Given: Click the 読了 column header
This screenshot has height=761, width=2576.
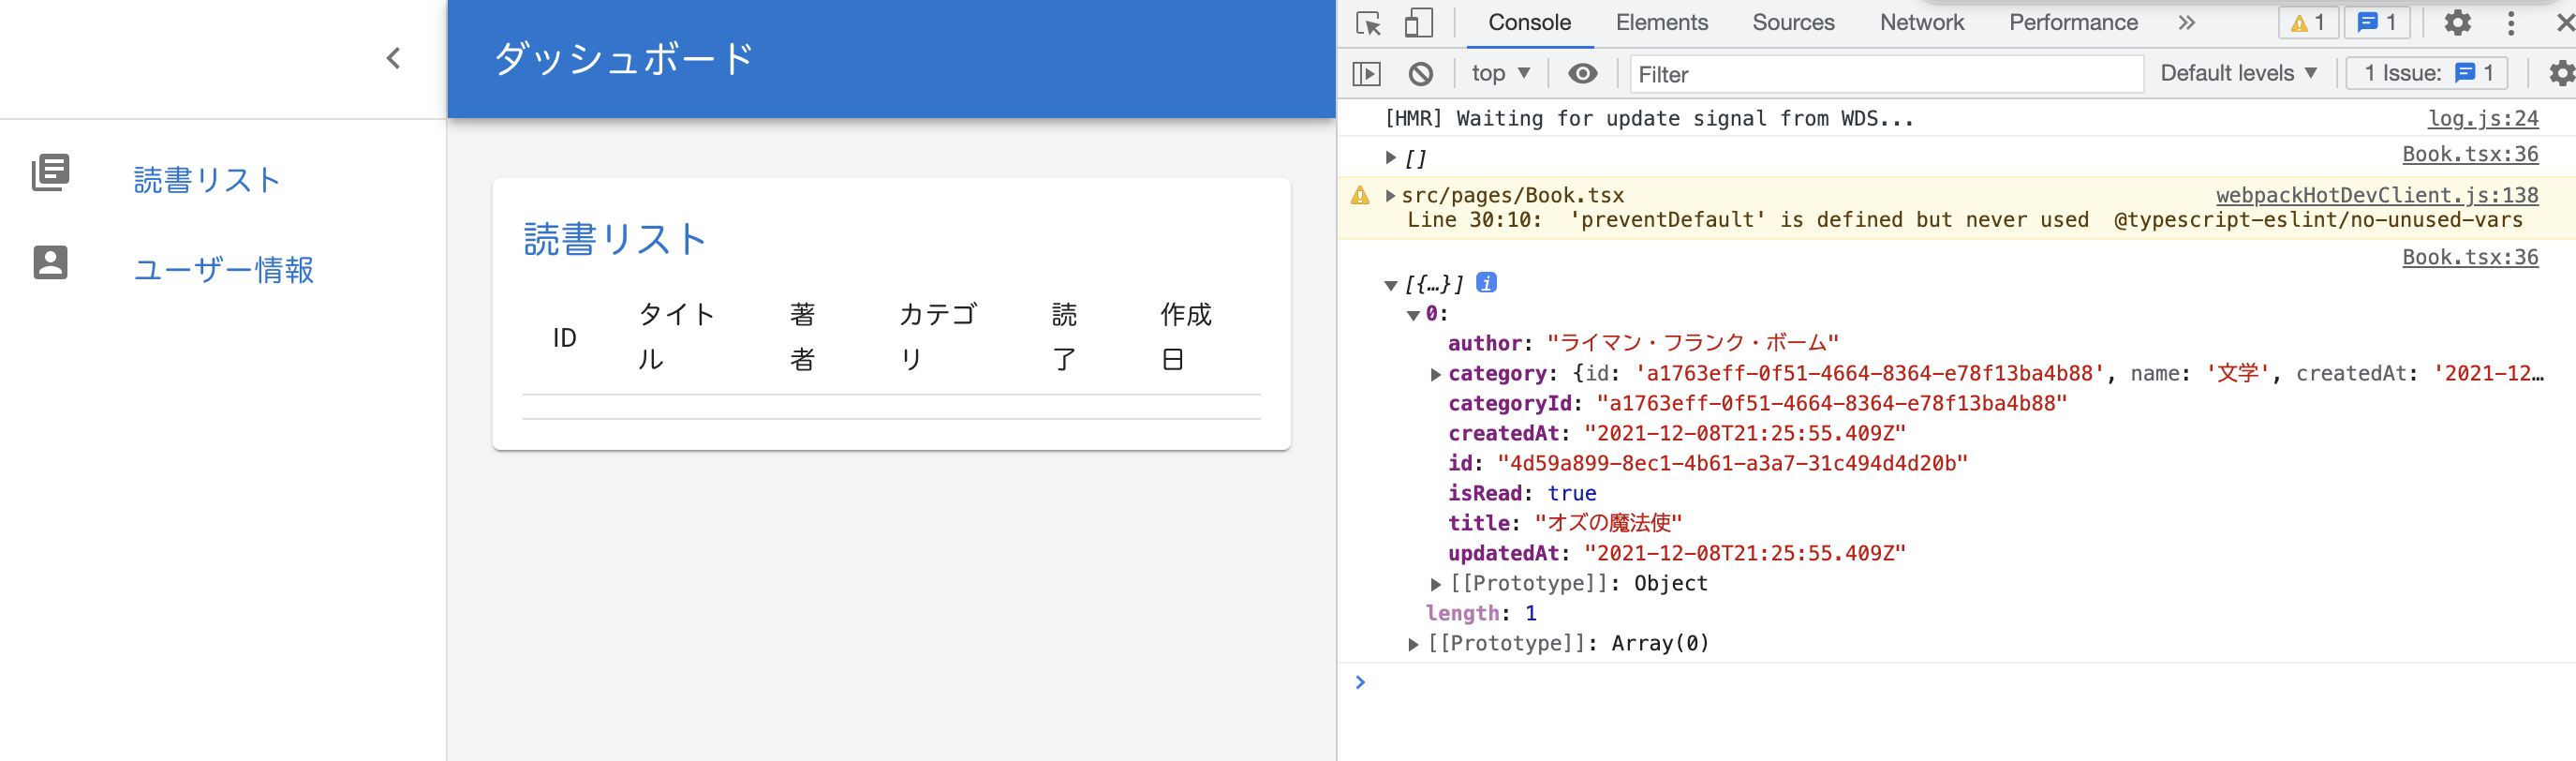Looking at the screenshot, I should [1064, 337].
